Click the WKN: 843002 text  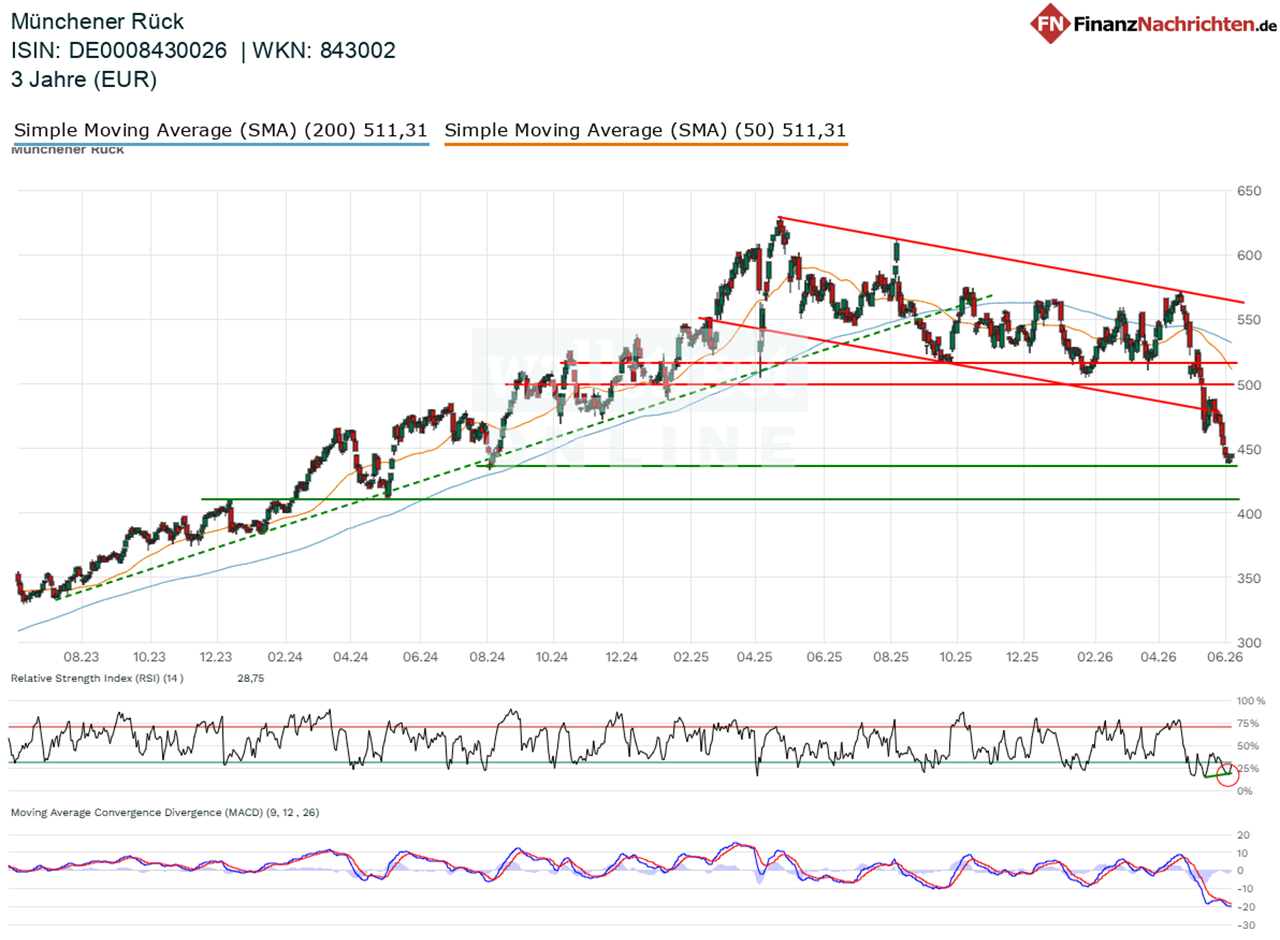pos(326,50)
